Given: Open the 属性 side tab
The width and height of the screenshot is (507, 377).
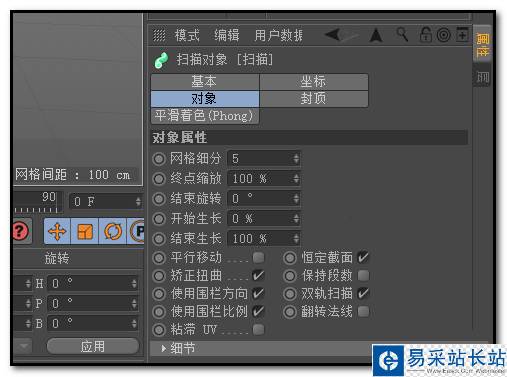Looking at the screenshot, I should (482, 44).
